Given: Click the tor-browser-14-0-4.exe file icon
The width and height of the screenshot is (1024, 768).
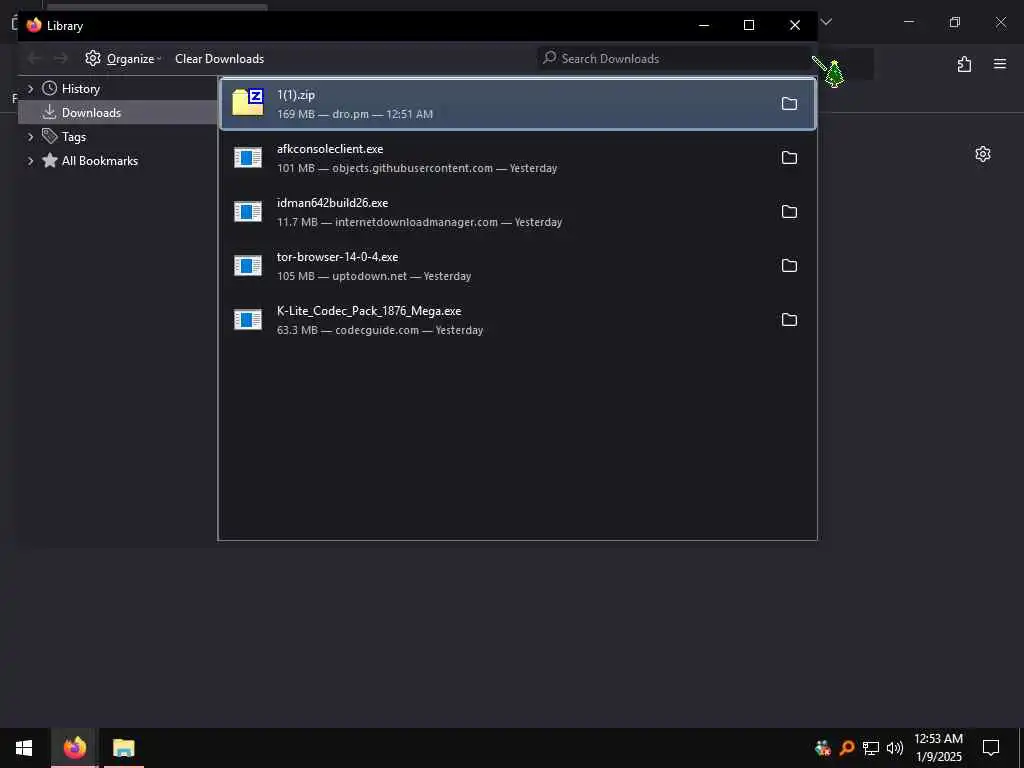Looking at the screenshot, I should [248, 266].
